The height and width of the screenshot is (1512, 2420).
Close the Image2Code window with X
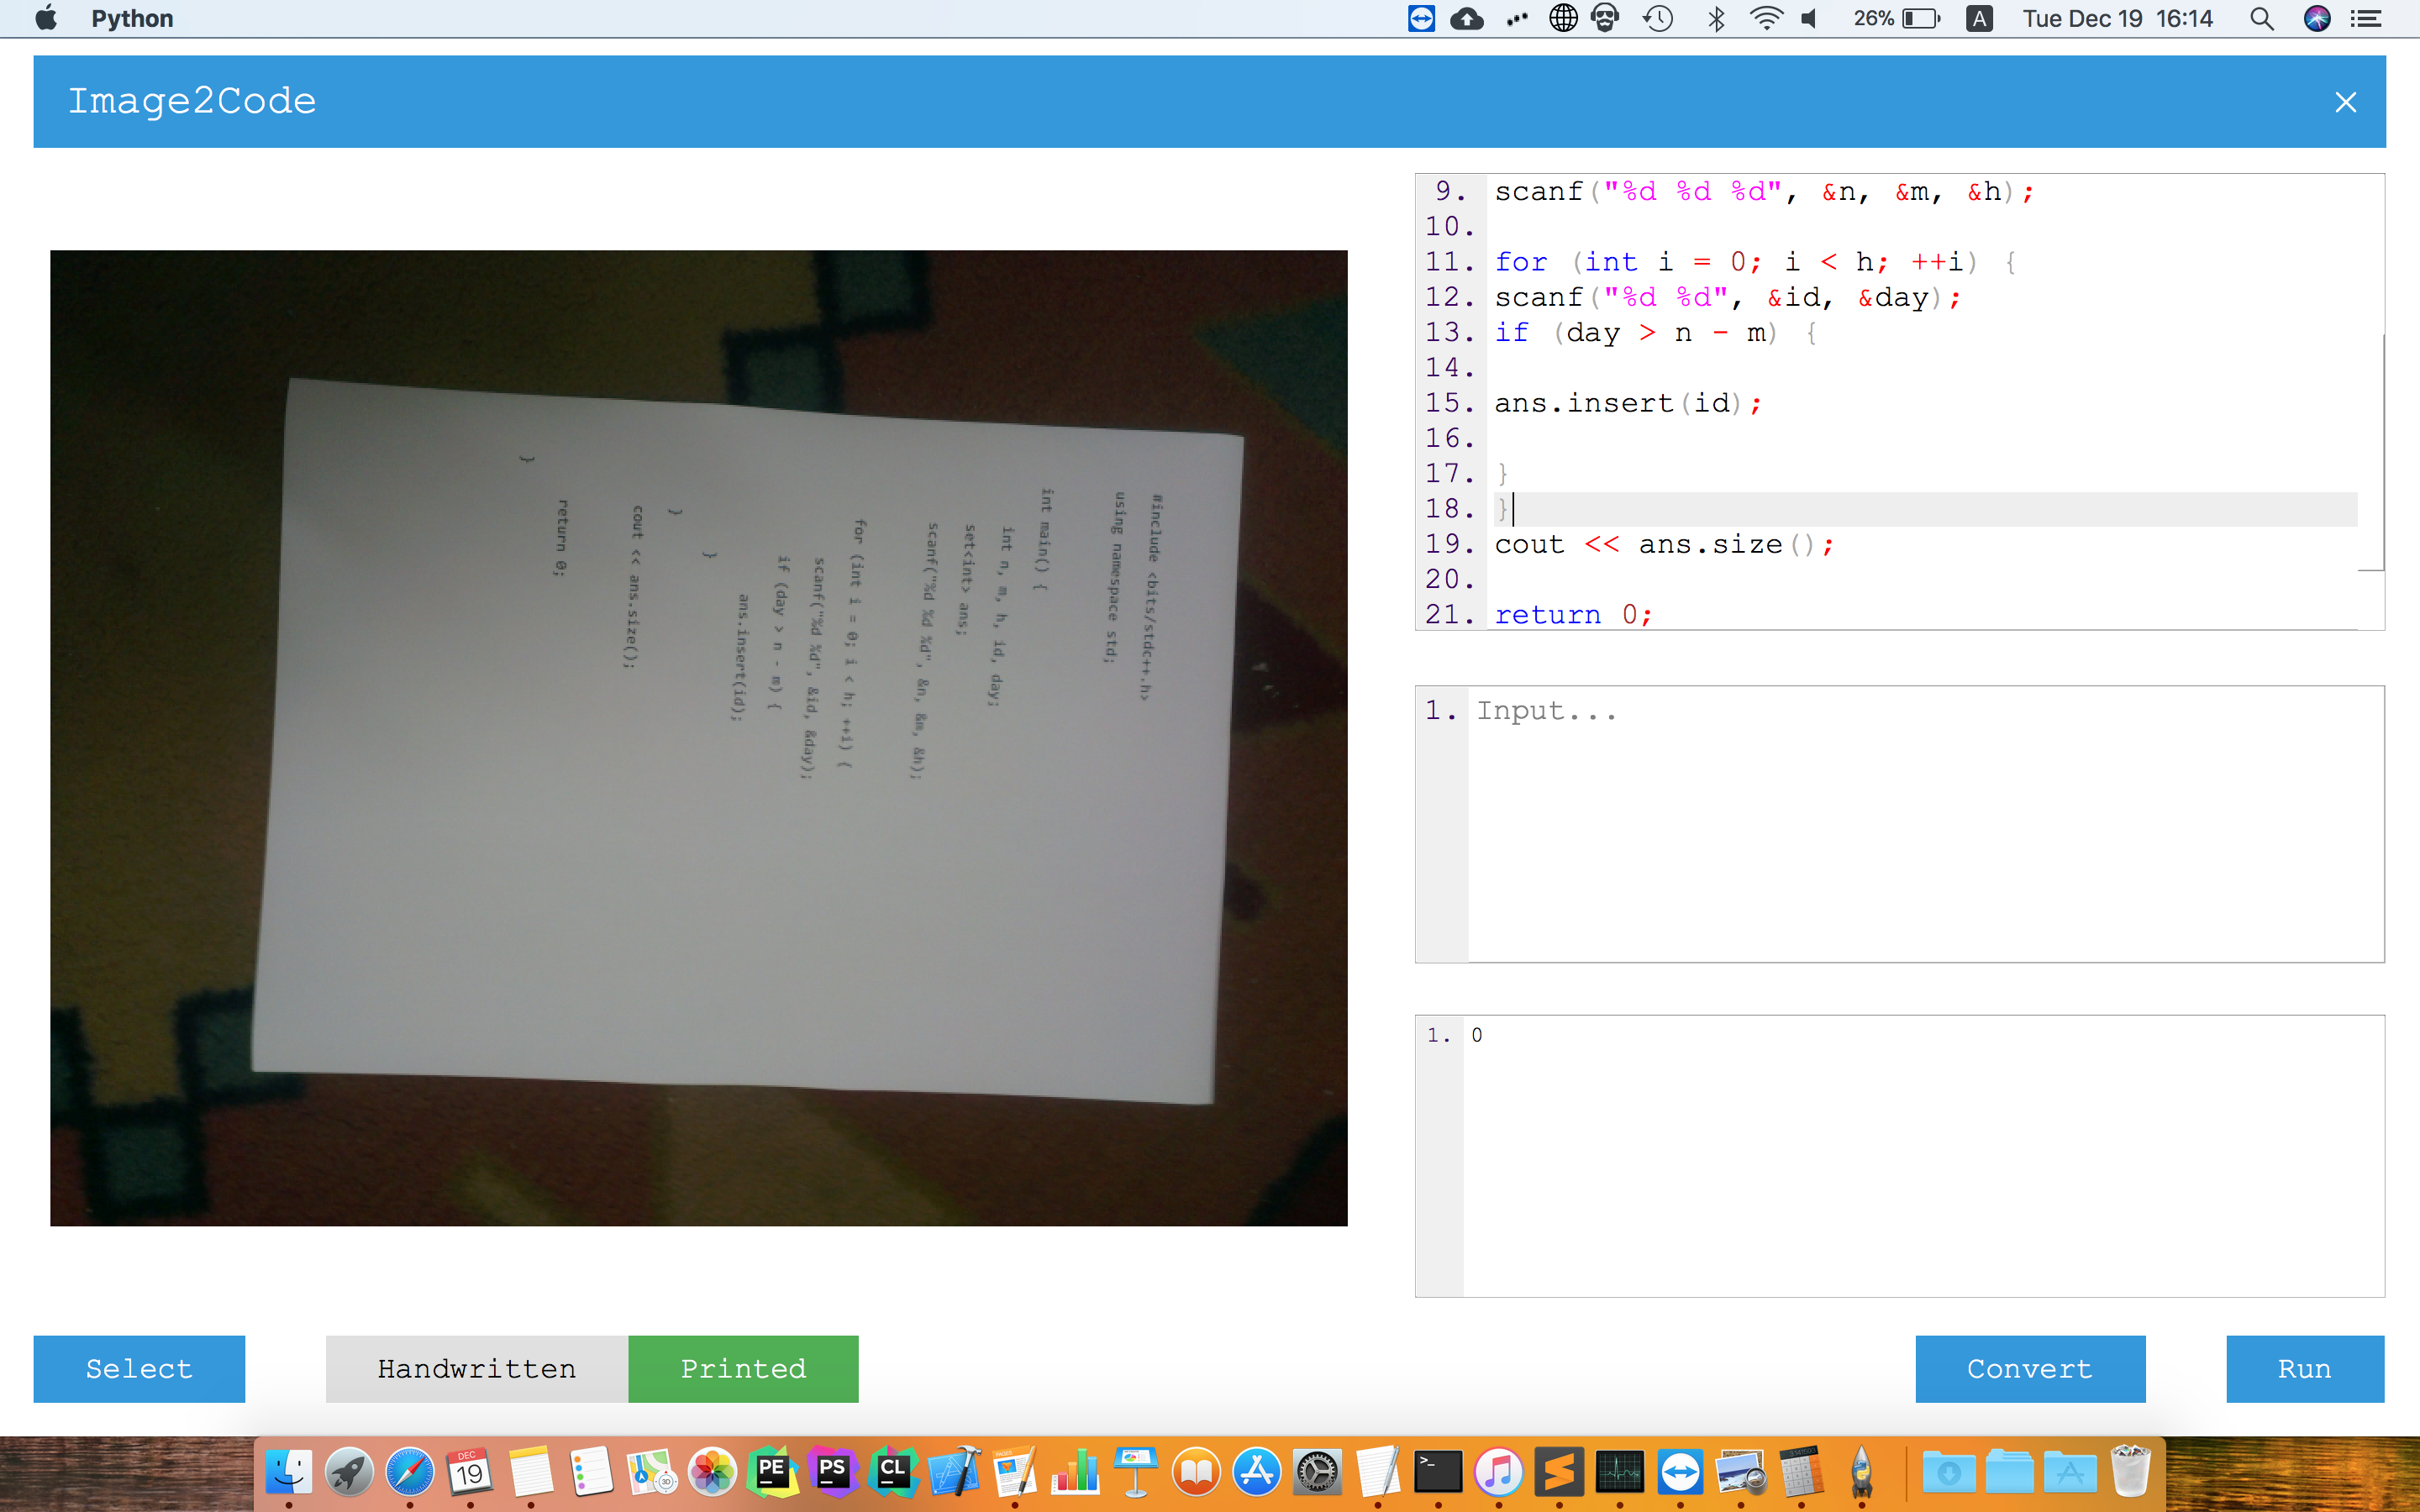pos(2345,102)
